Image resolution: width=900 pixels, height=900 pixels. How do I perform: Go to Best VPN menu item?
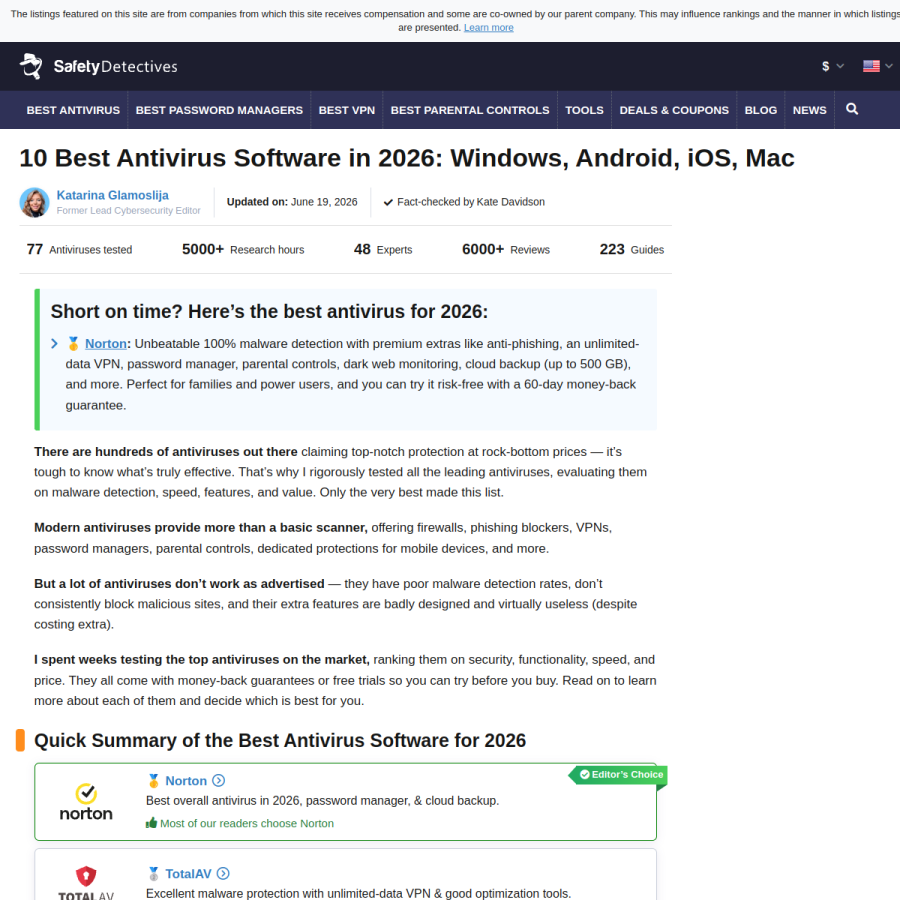347,110
